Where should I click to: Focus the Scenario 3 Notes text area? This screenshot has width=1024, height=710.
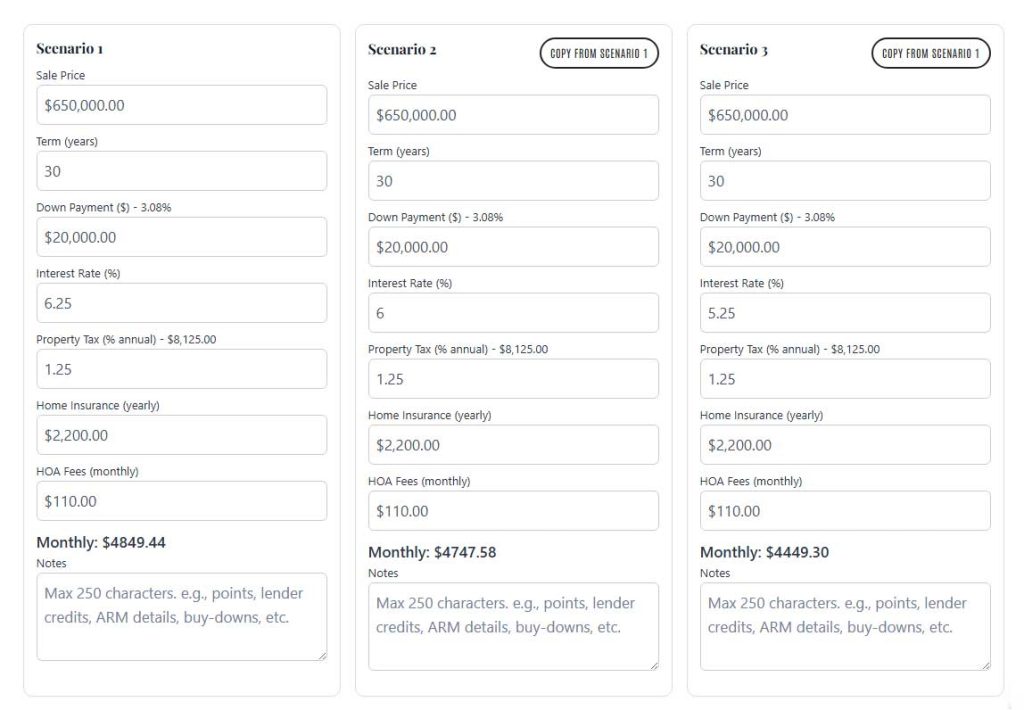click(845, 626)
